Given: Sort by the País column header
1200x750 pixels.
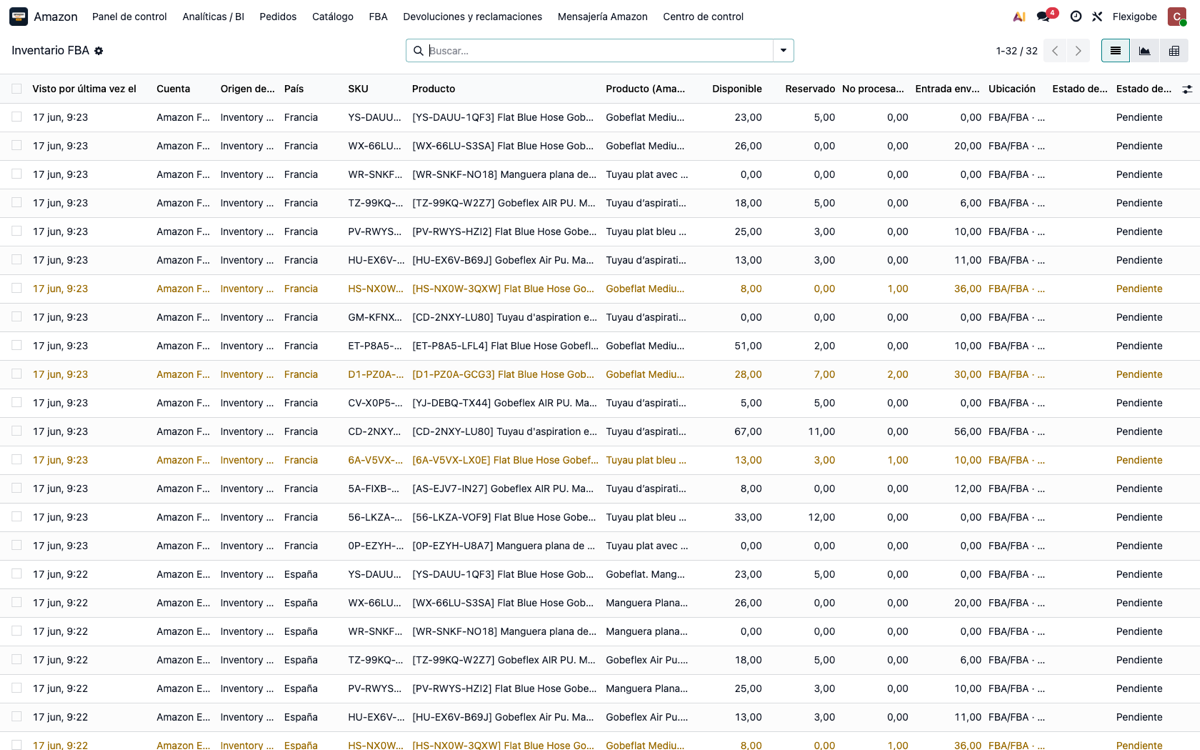Looking at the screenshot, I should click(294, 89).
